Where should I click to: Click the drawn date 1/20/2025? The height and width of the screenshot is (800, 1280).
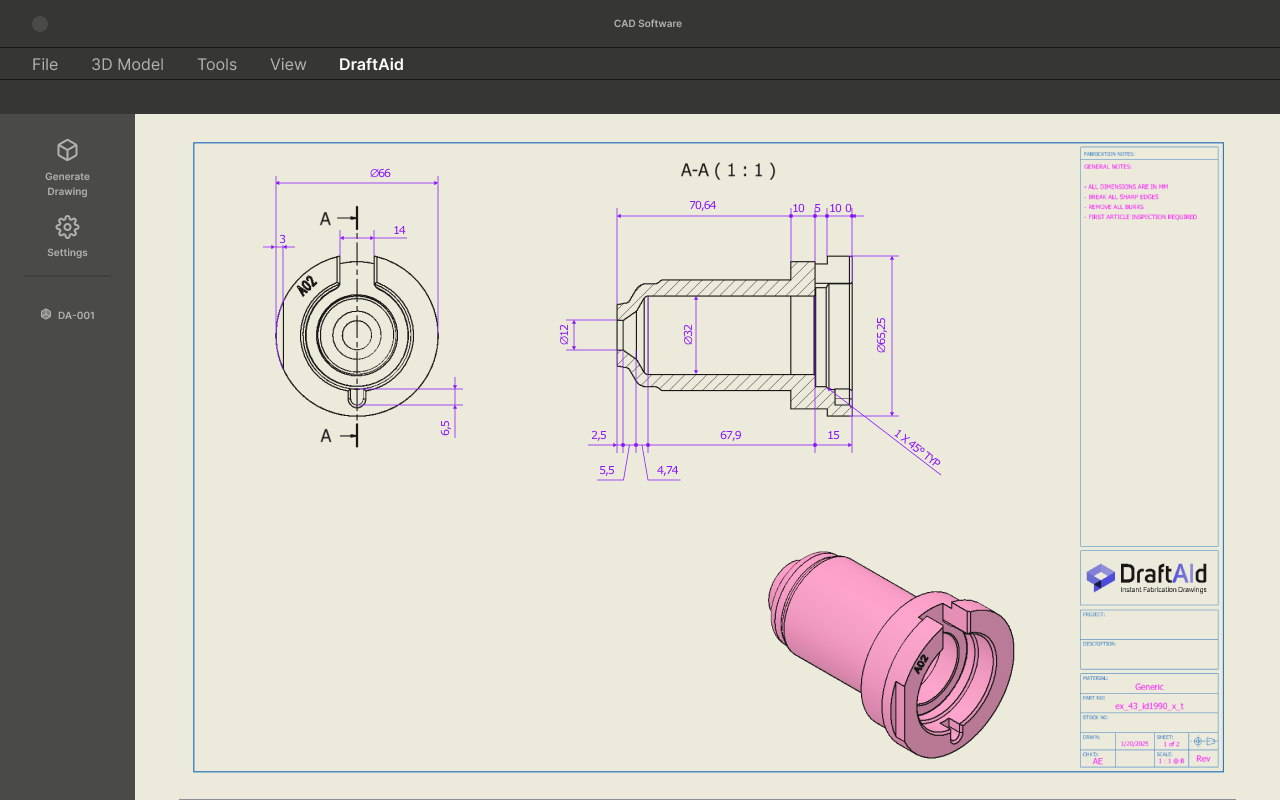click(x=1135, y=744)
